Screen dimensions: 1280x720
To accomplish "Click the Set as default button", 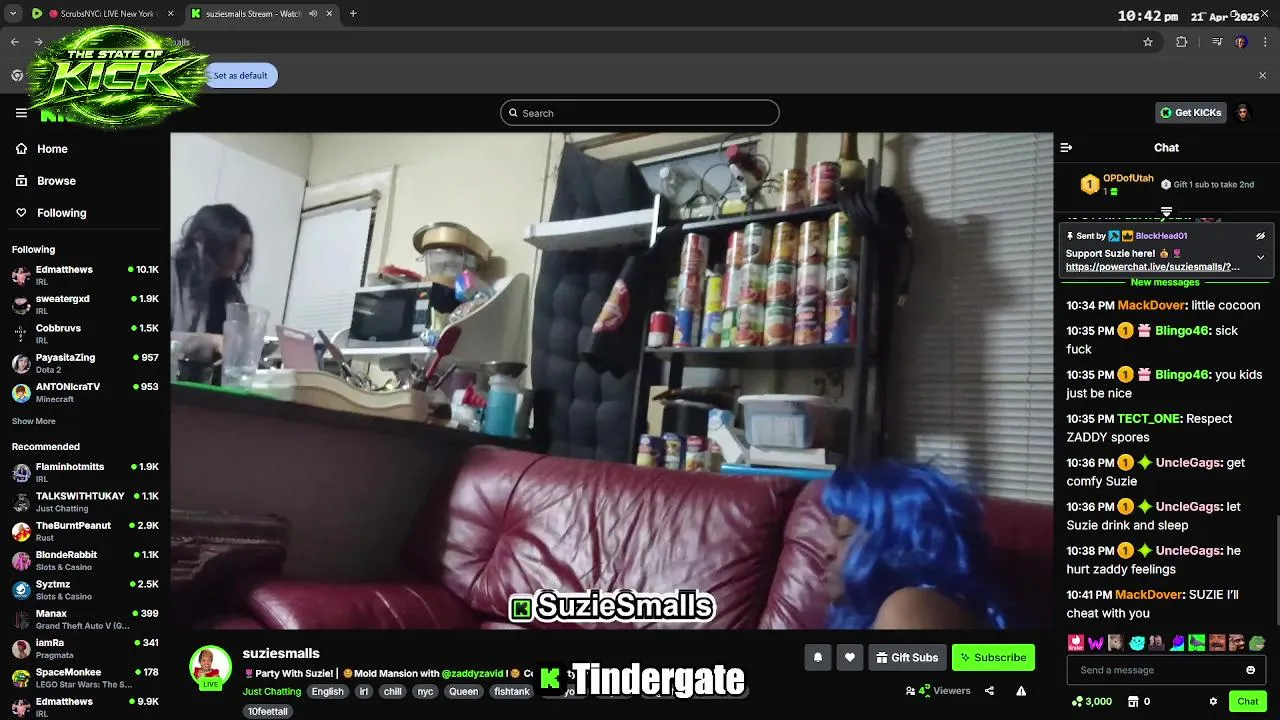I will [241, 75].
